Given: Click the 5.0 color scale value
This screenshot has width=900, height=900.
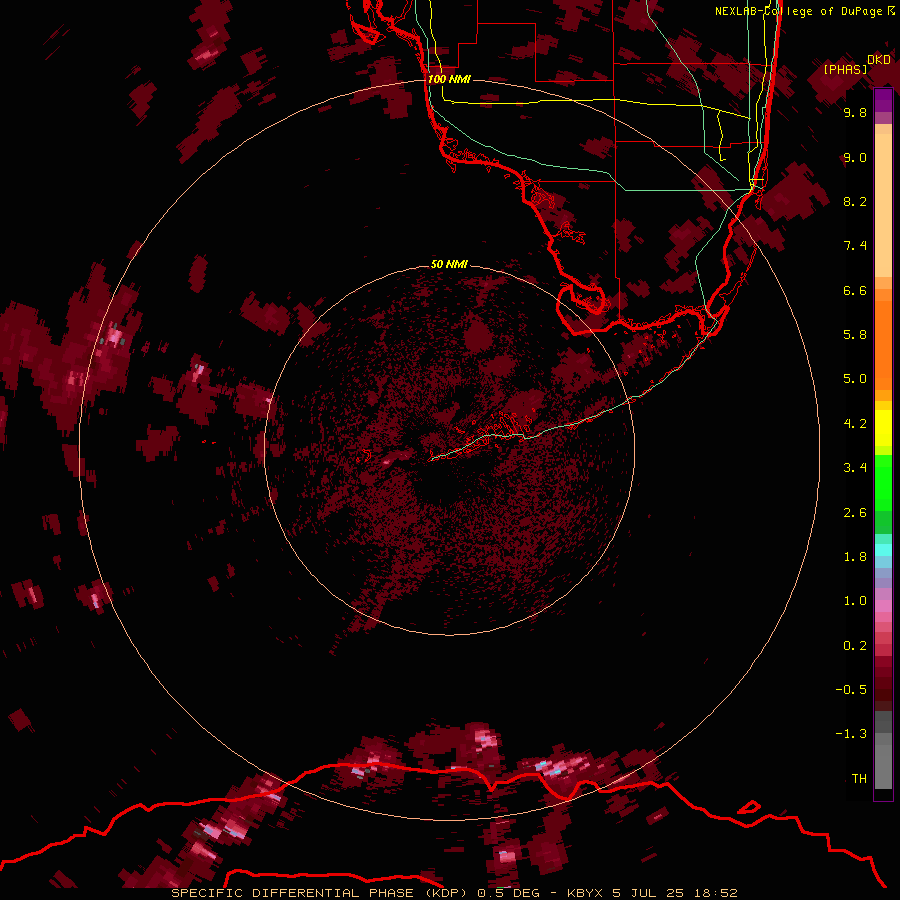Looking at the screenshot, I should pos(855,379).
